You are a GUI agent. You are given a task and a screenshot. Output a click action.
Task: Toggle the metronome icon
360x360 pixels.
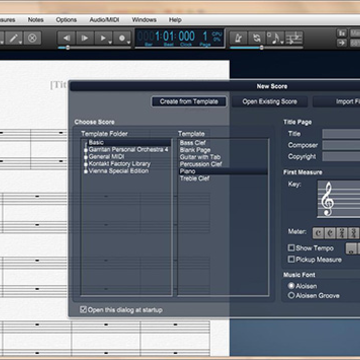pyautogui.click(x=239, y=38)
